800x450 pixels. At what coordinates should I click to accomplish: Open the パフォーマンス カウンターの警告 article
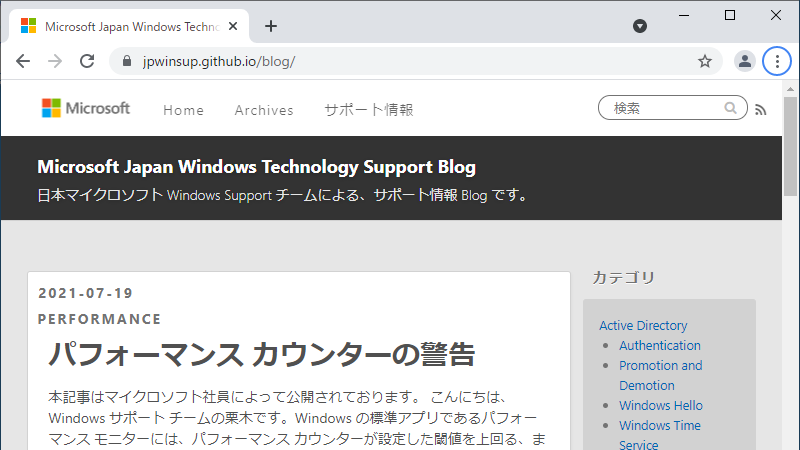coord(262,354)
